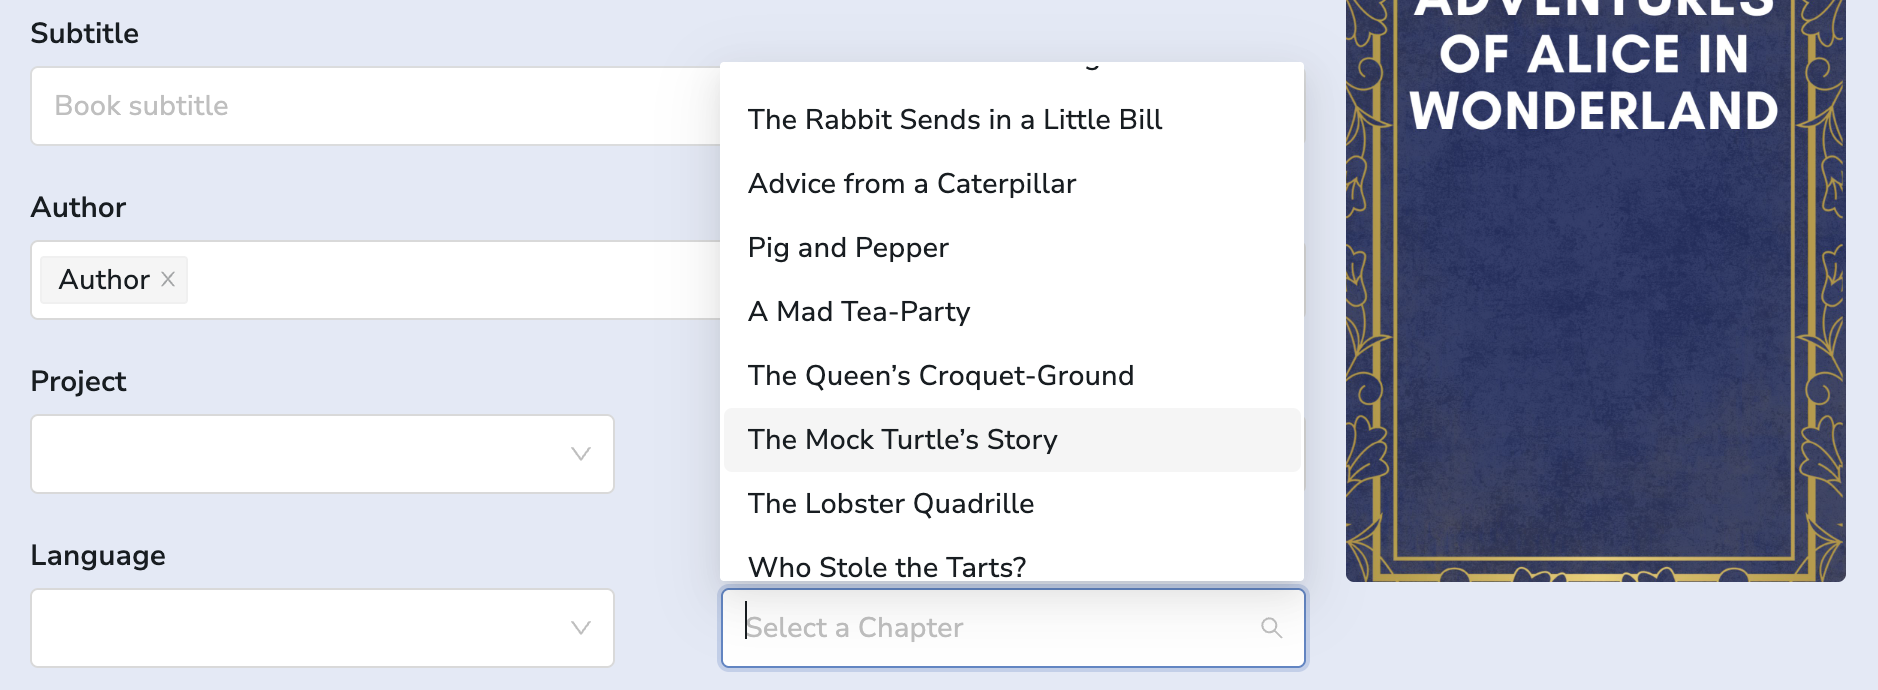Click the search magnifier icon in chapter field
1878x690 pixels.
point(1271,628)
